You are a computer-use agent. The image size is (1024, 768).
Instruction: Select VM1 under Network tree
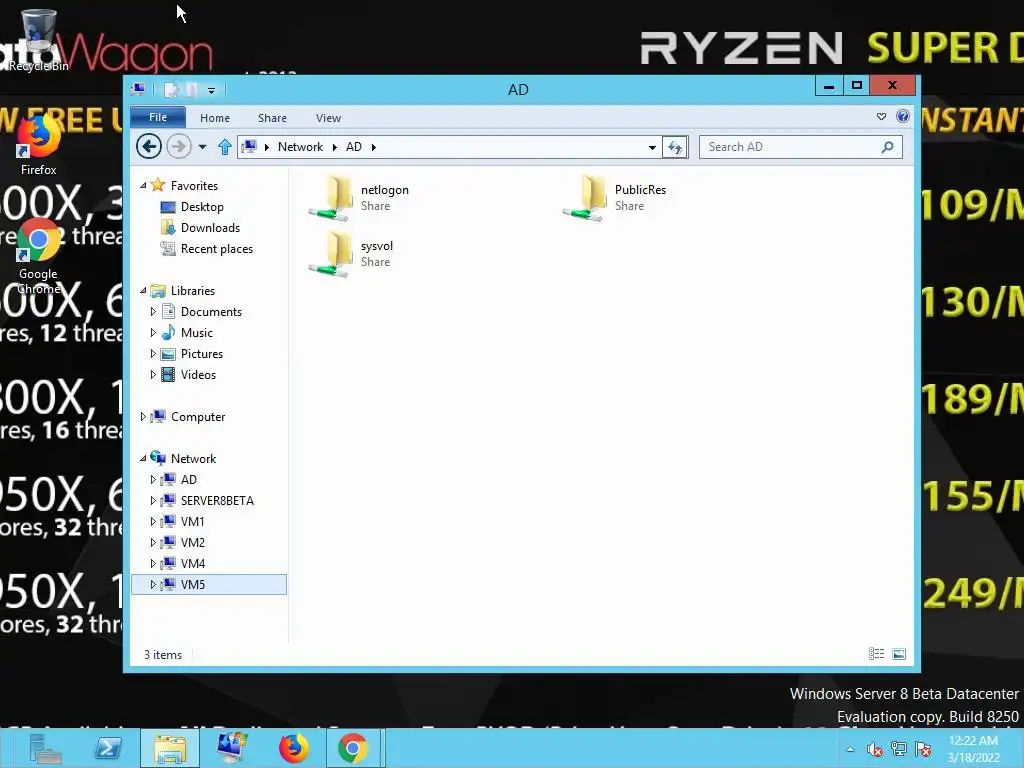point(192,522)
